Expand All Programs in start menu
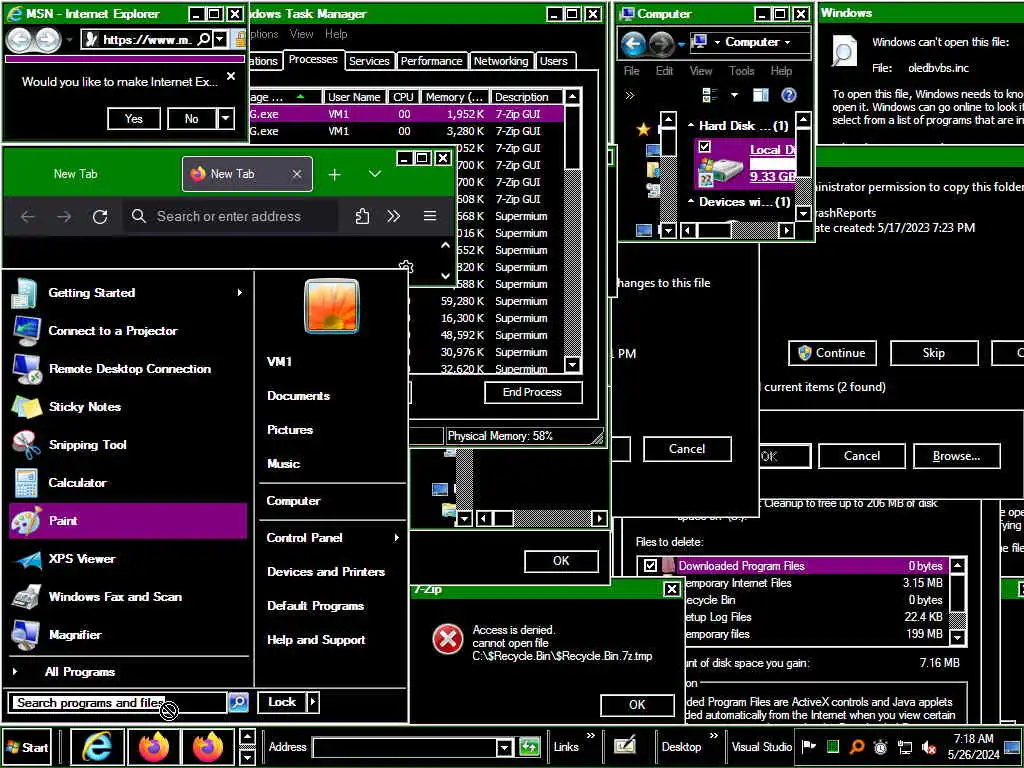Viewport: 1024px width, 768px height. tap(80, 671)
